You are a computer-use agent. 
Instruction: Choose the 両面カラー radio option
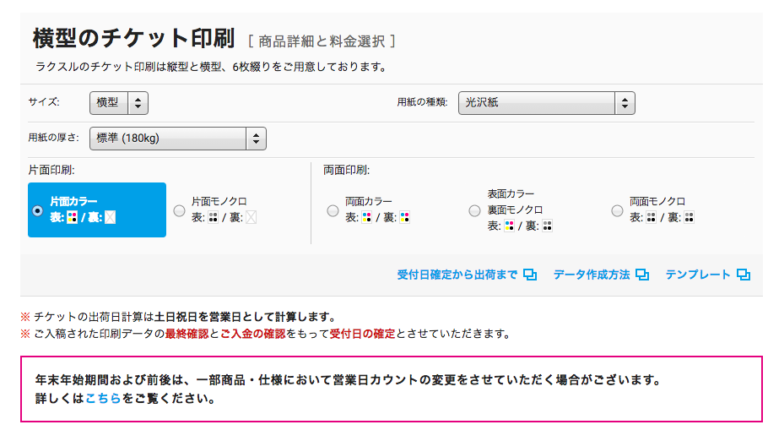click(332, 210)
